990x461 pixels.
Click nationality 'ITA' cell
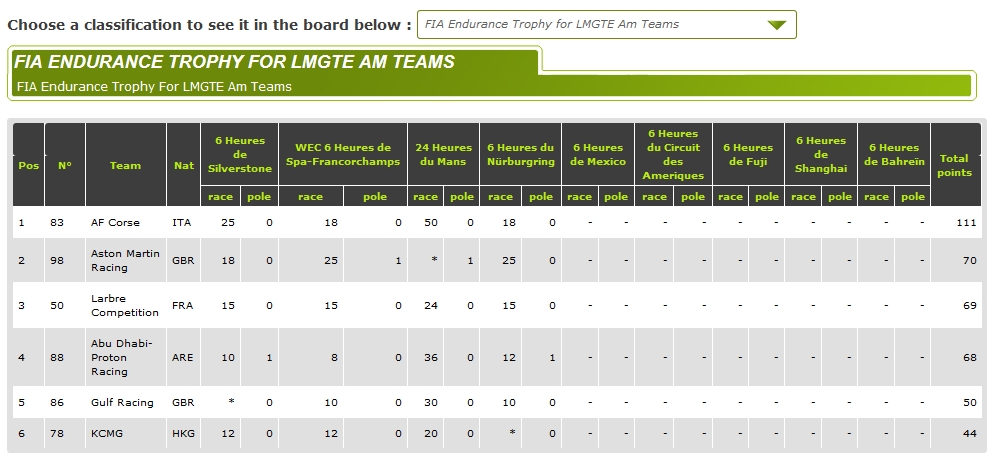[x=181, y=222]
